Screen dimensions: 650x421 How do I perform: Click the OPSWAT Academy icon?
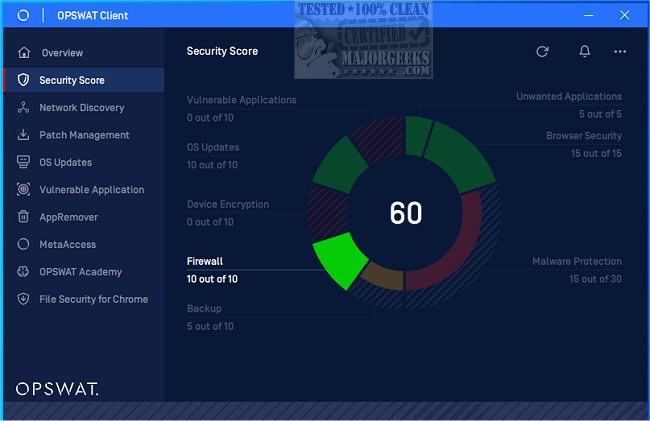pos(23,271)
